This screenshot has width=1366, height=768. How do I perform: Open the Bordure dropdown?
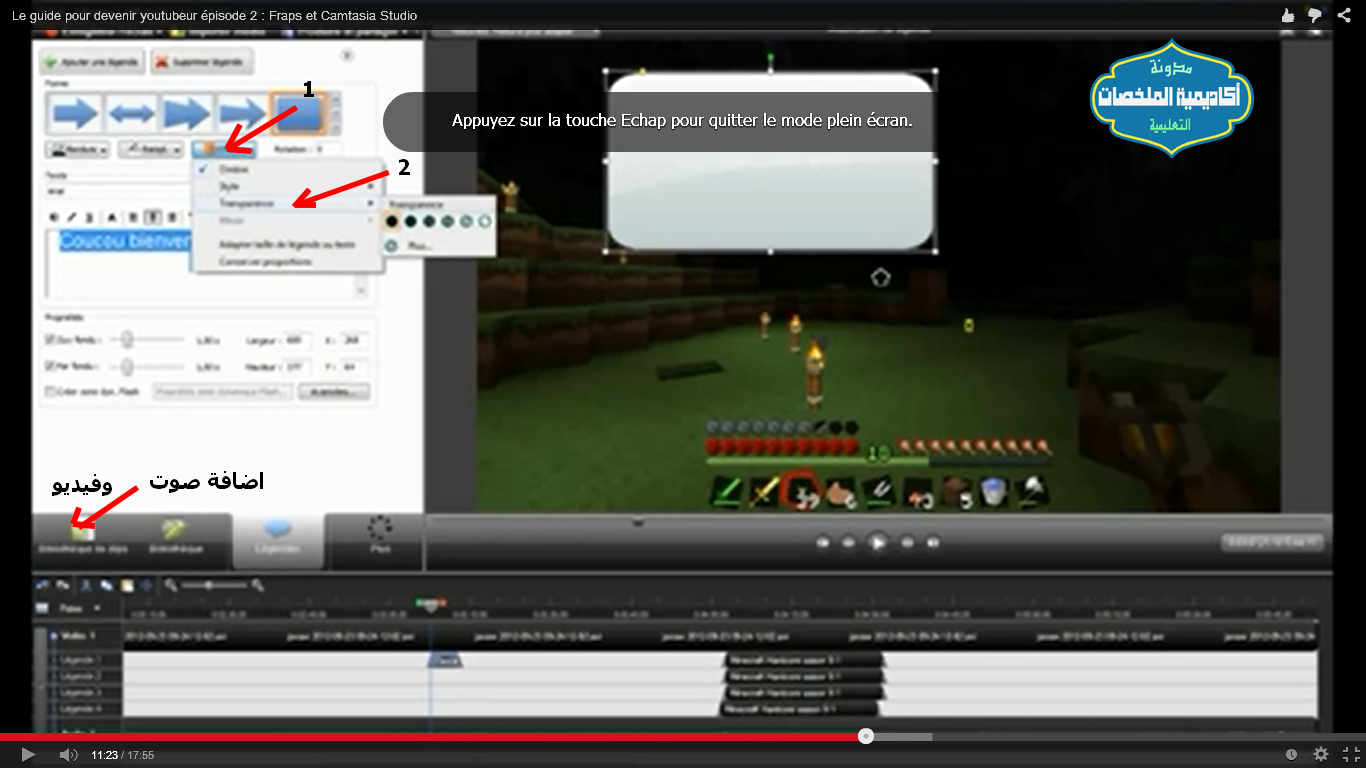tap(77, 149)
